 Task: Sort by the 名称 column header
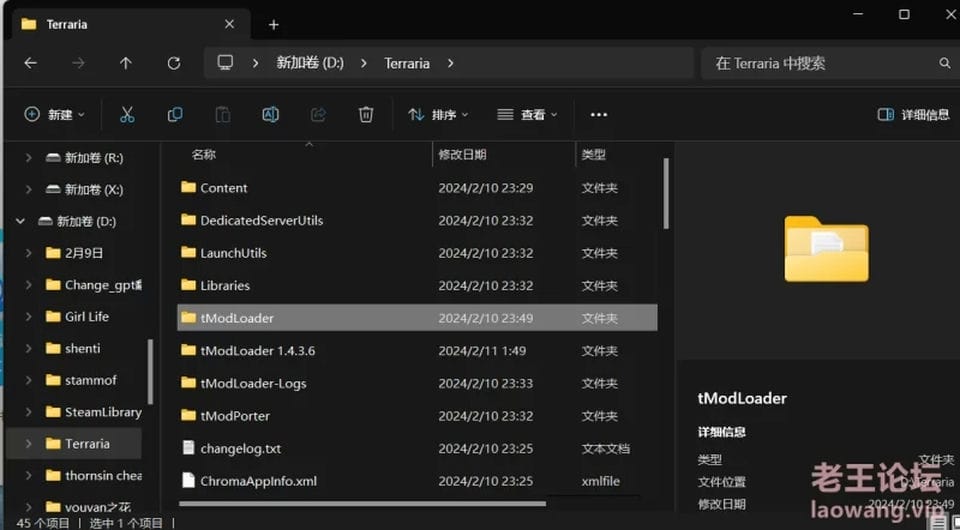pos(203,154)
